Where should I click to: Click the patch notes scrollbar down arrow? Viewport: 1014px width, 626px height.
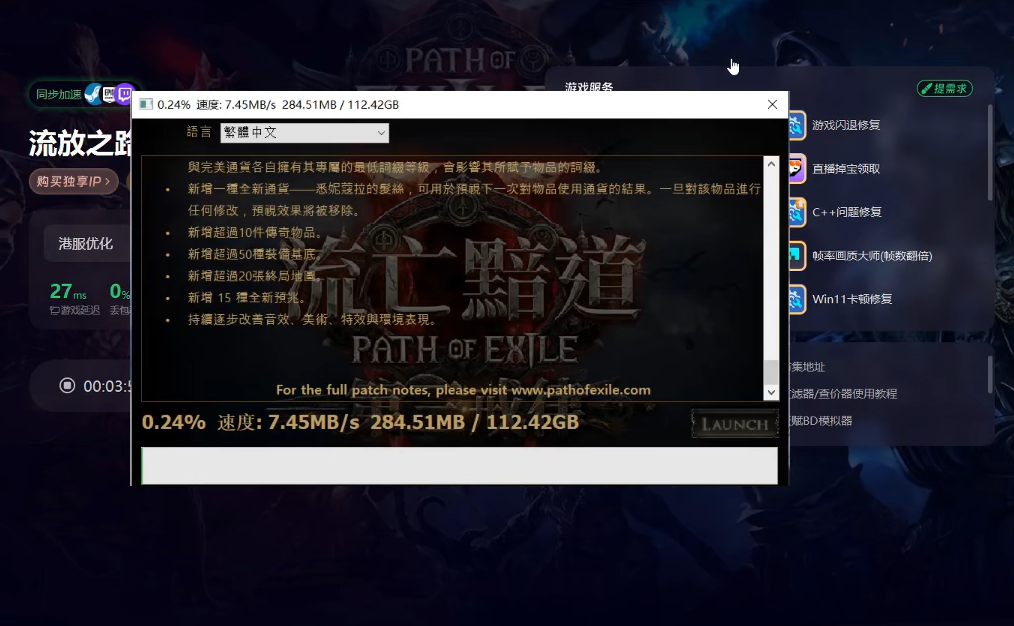[x=771, y=392]
